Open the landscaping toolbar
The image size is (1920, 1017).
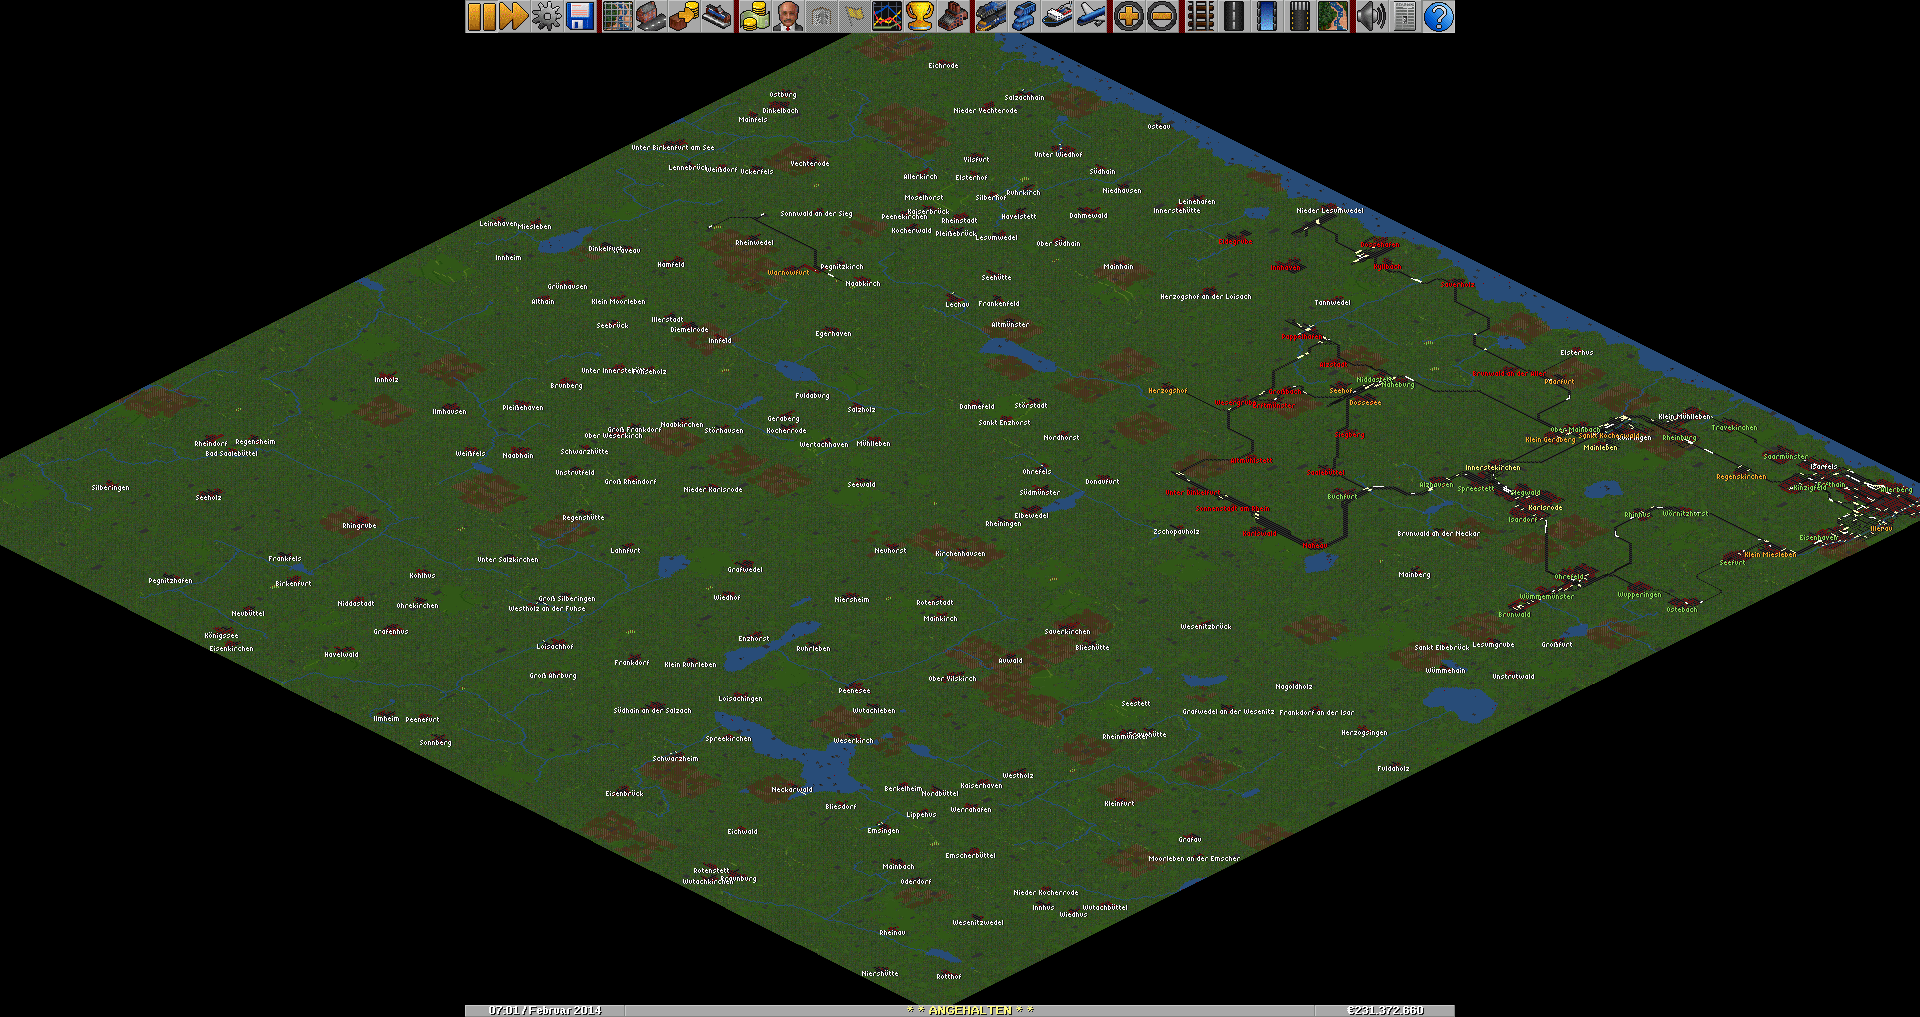tap(1332, 16)
